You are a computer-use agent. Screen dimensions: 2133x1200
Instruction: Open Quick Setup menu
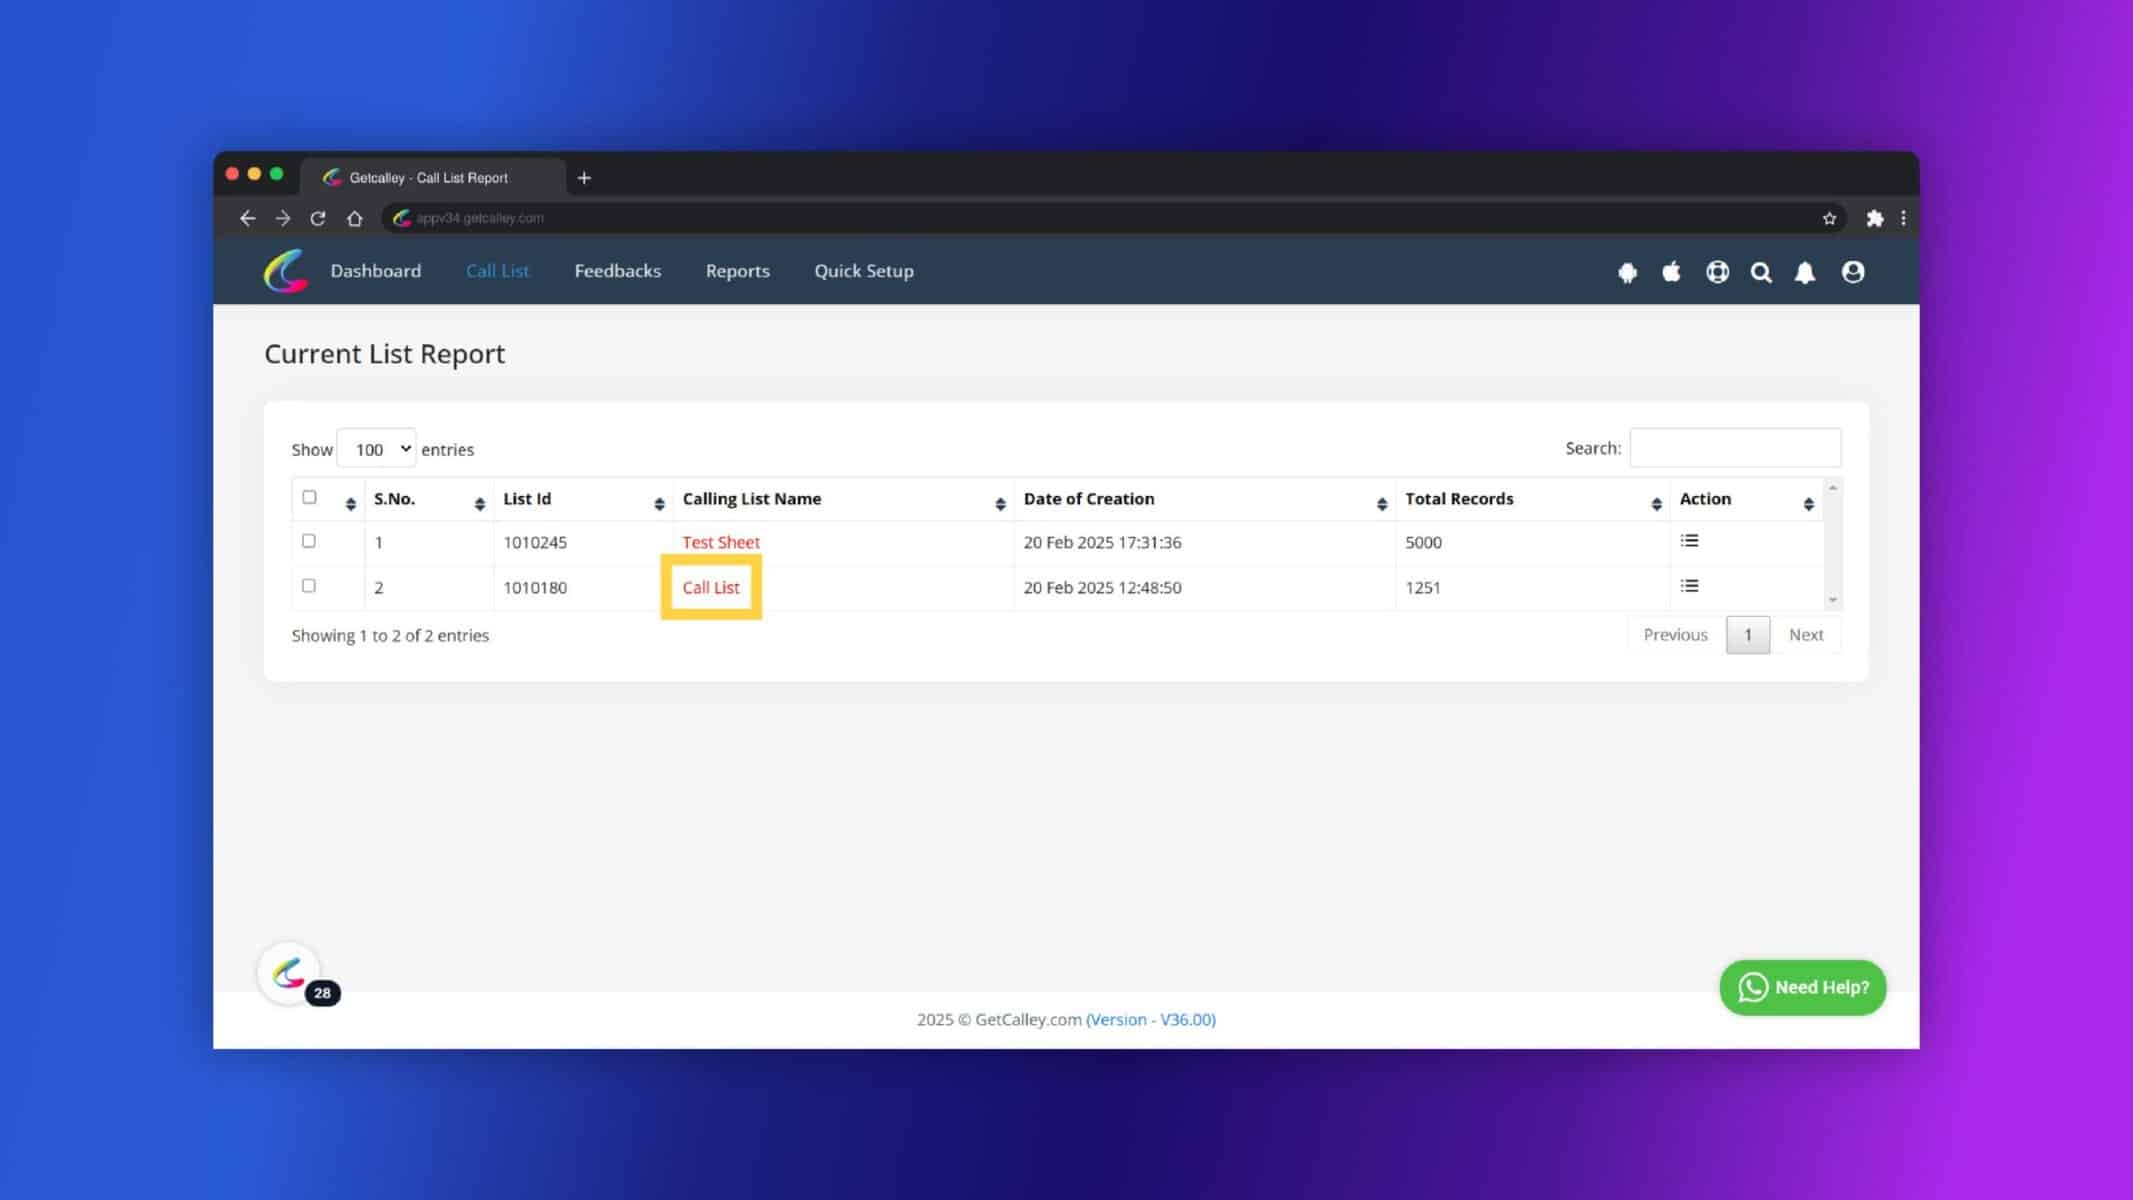863,271
